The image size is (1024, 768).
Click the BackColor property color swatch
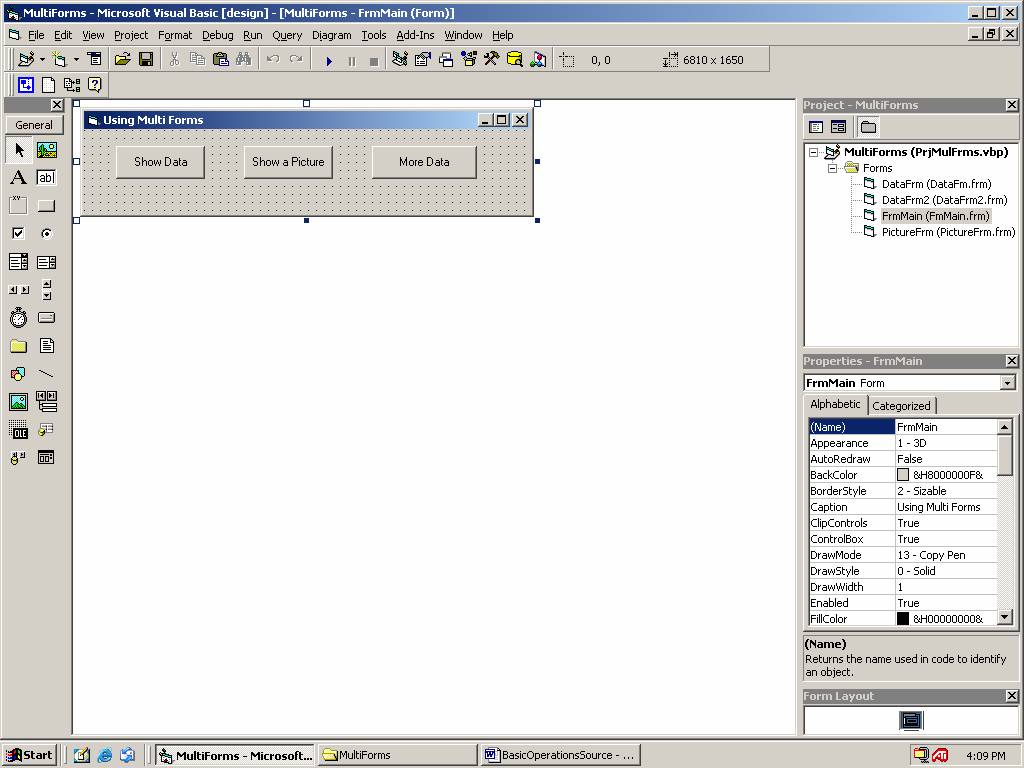pos(903,475)
